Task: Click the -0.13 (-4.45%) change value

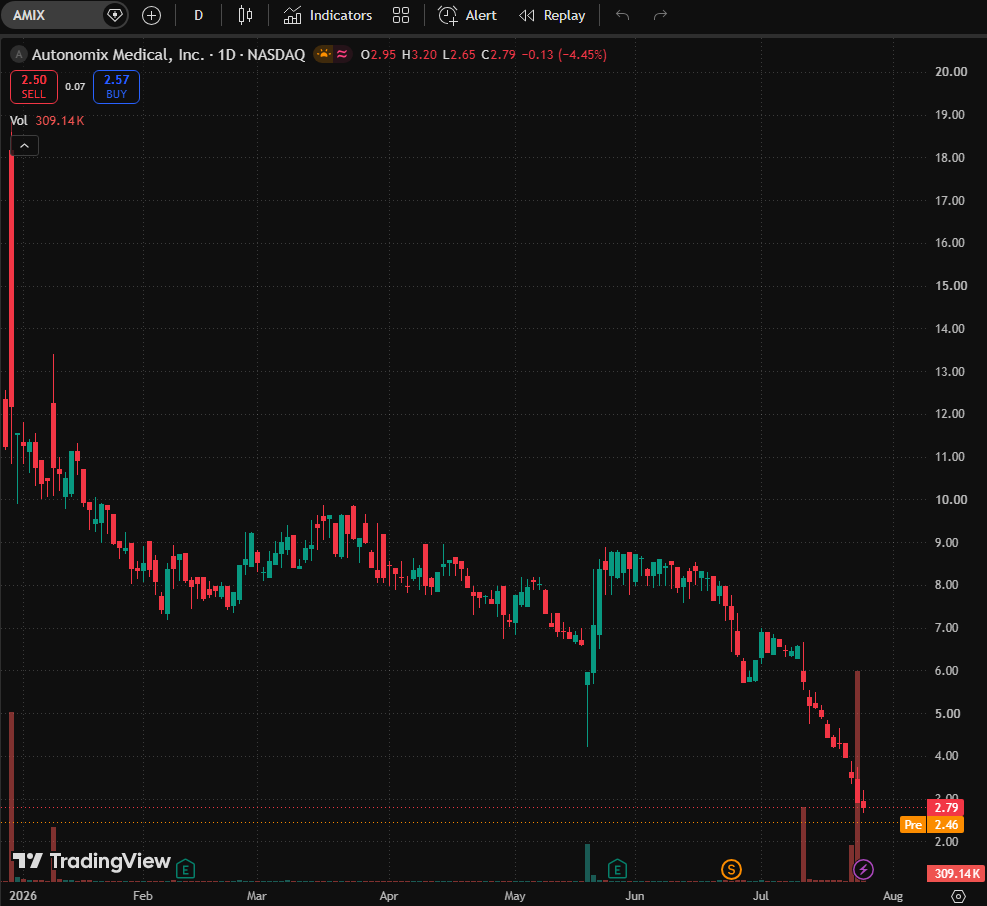Action: coord(565,55)
